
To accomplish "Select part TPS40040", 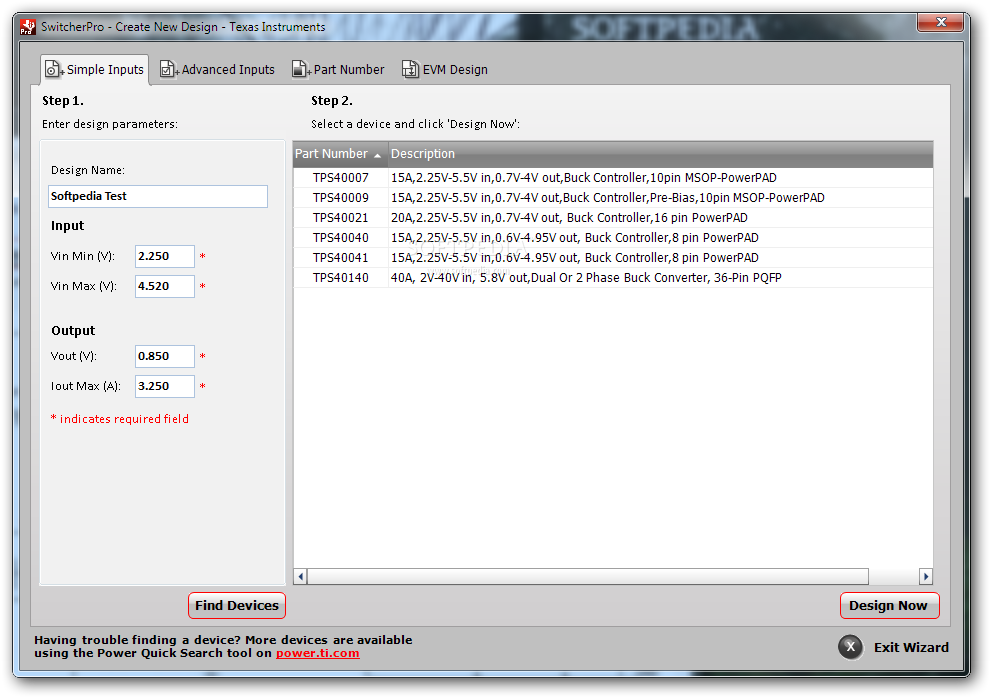I will [341, 238].
